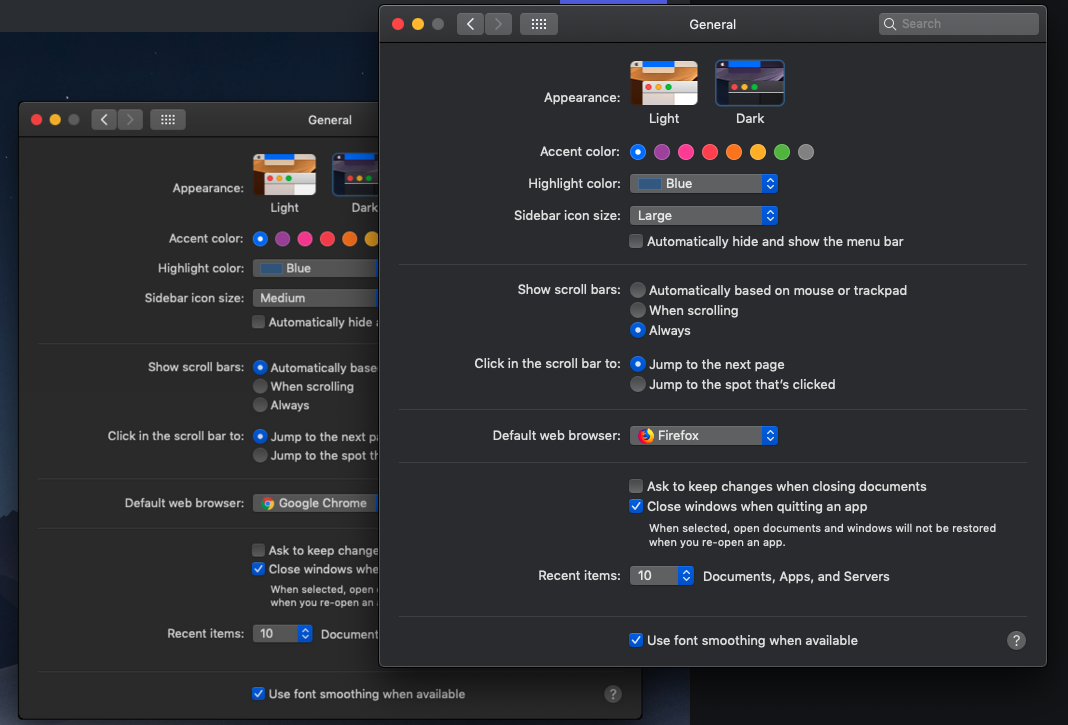Toggle Close windows checkbox in rear window

pos(258,569)
